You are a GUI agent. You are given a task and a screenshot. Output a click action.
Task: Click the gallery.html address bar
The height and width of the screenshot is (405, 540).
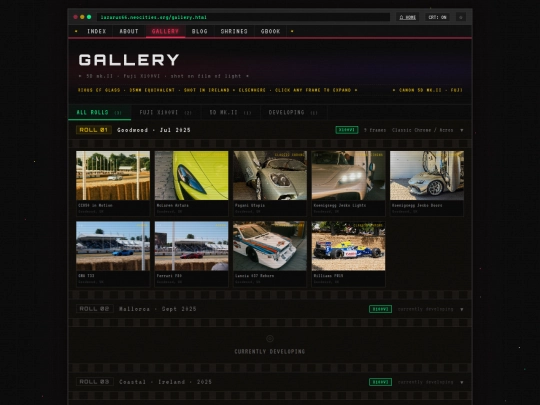(x=243, y=17)
